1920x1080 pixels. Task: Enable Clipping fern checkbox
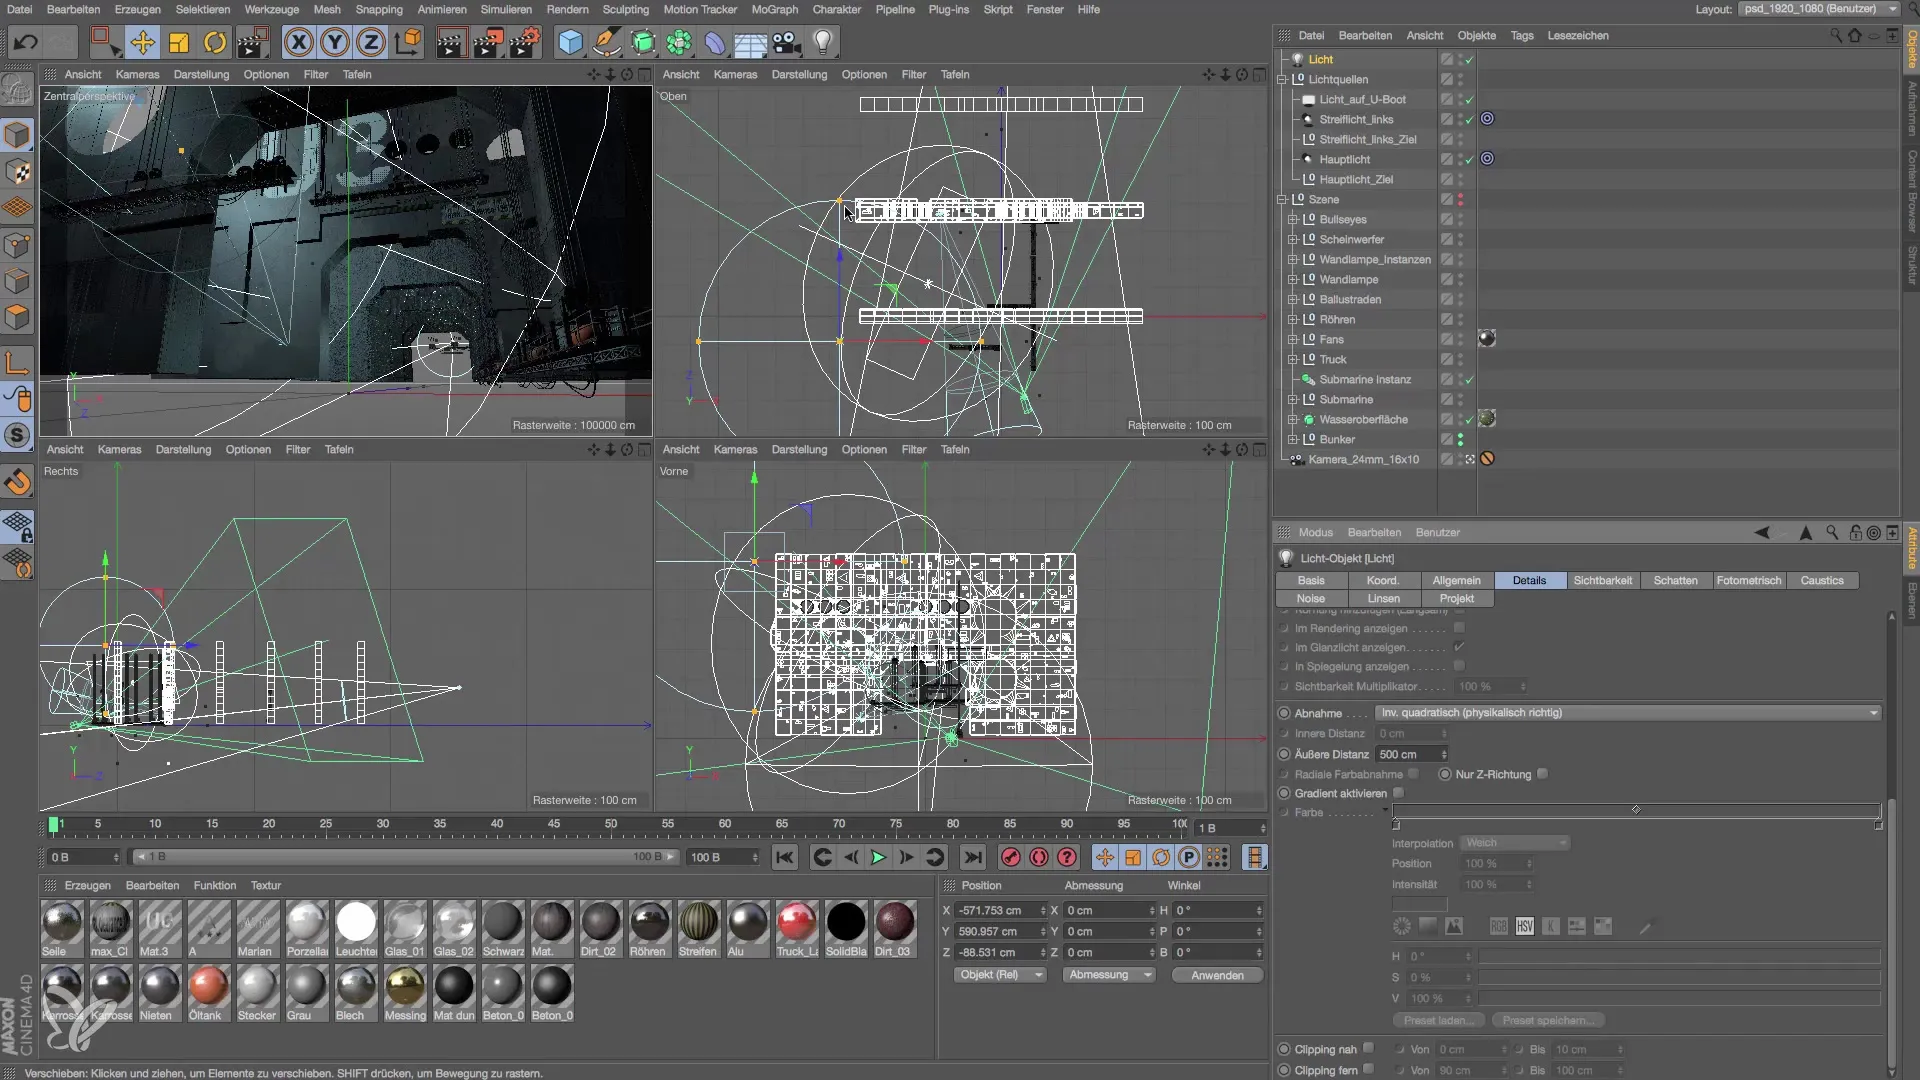[x=1368, y=1069]
